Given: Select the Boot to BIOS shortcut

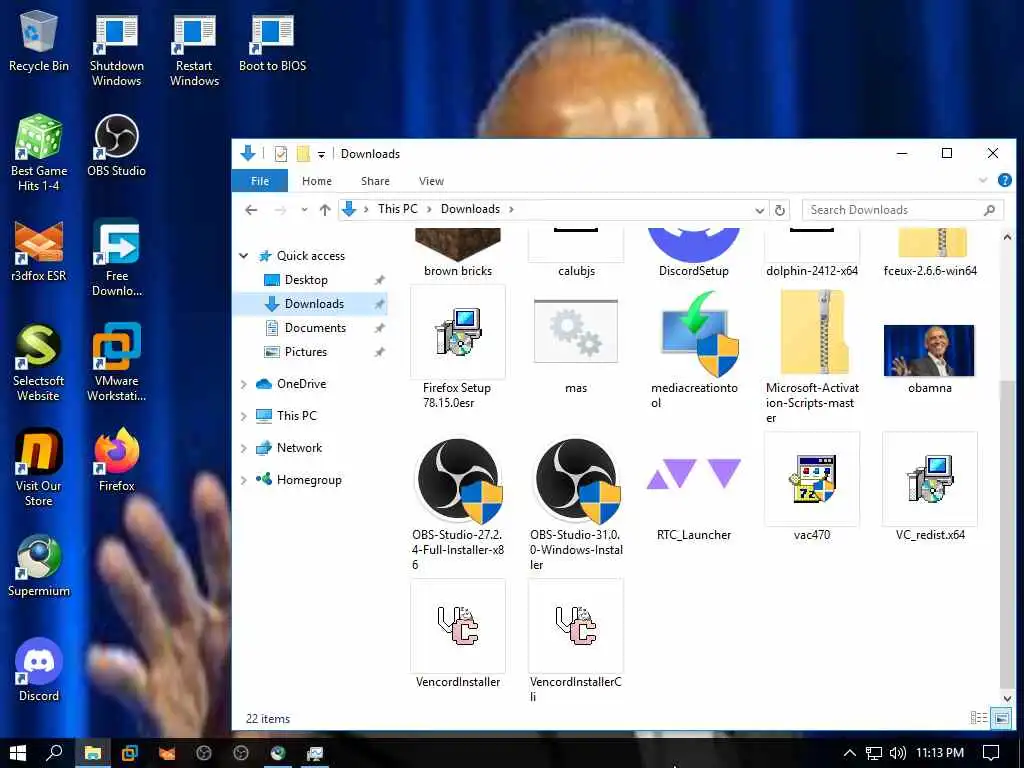Looking at the screenshot, I should (x=272, y=42).
